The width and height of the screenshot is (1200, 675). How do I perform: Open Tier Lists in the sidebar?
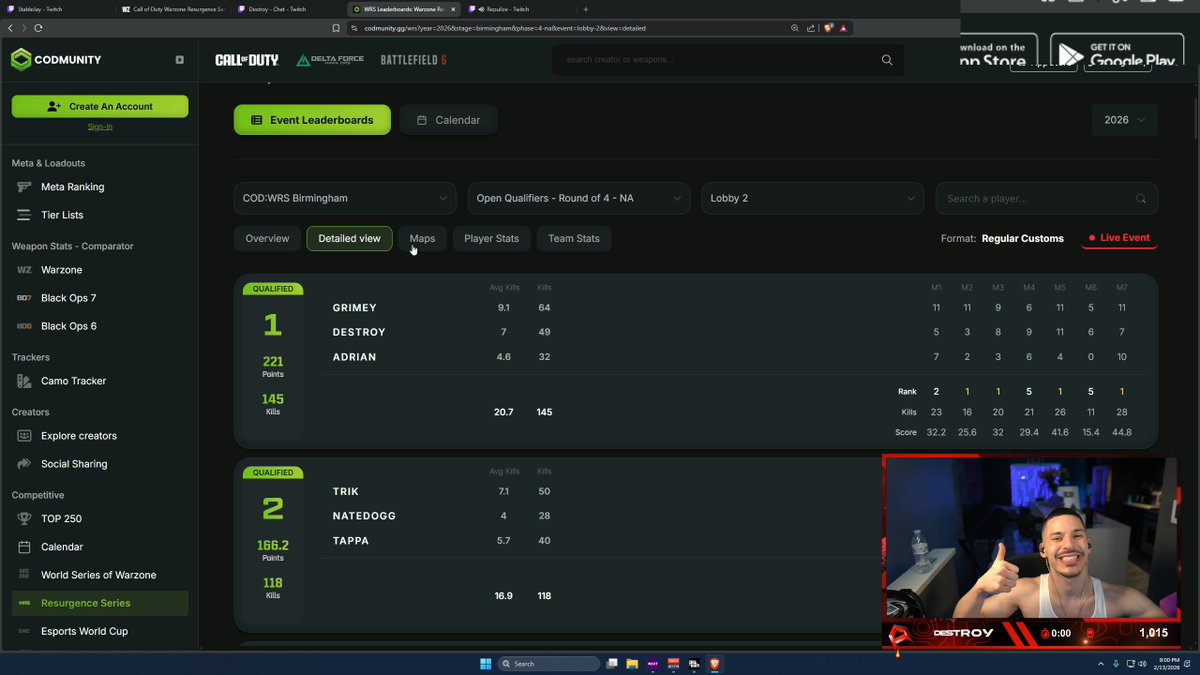pyautogui.click(x=62, y=215)
